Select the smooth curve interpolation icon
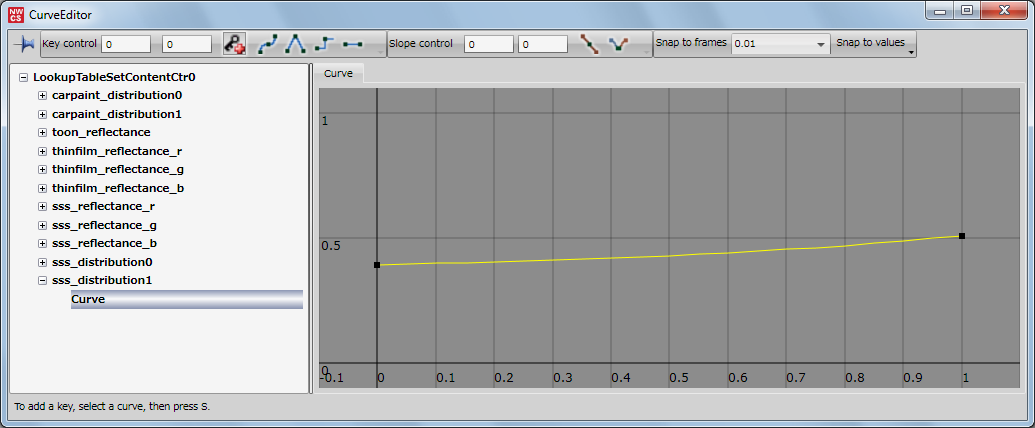The image size is (1035, 428). [268, 44]
